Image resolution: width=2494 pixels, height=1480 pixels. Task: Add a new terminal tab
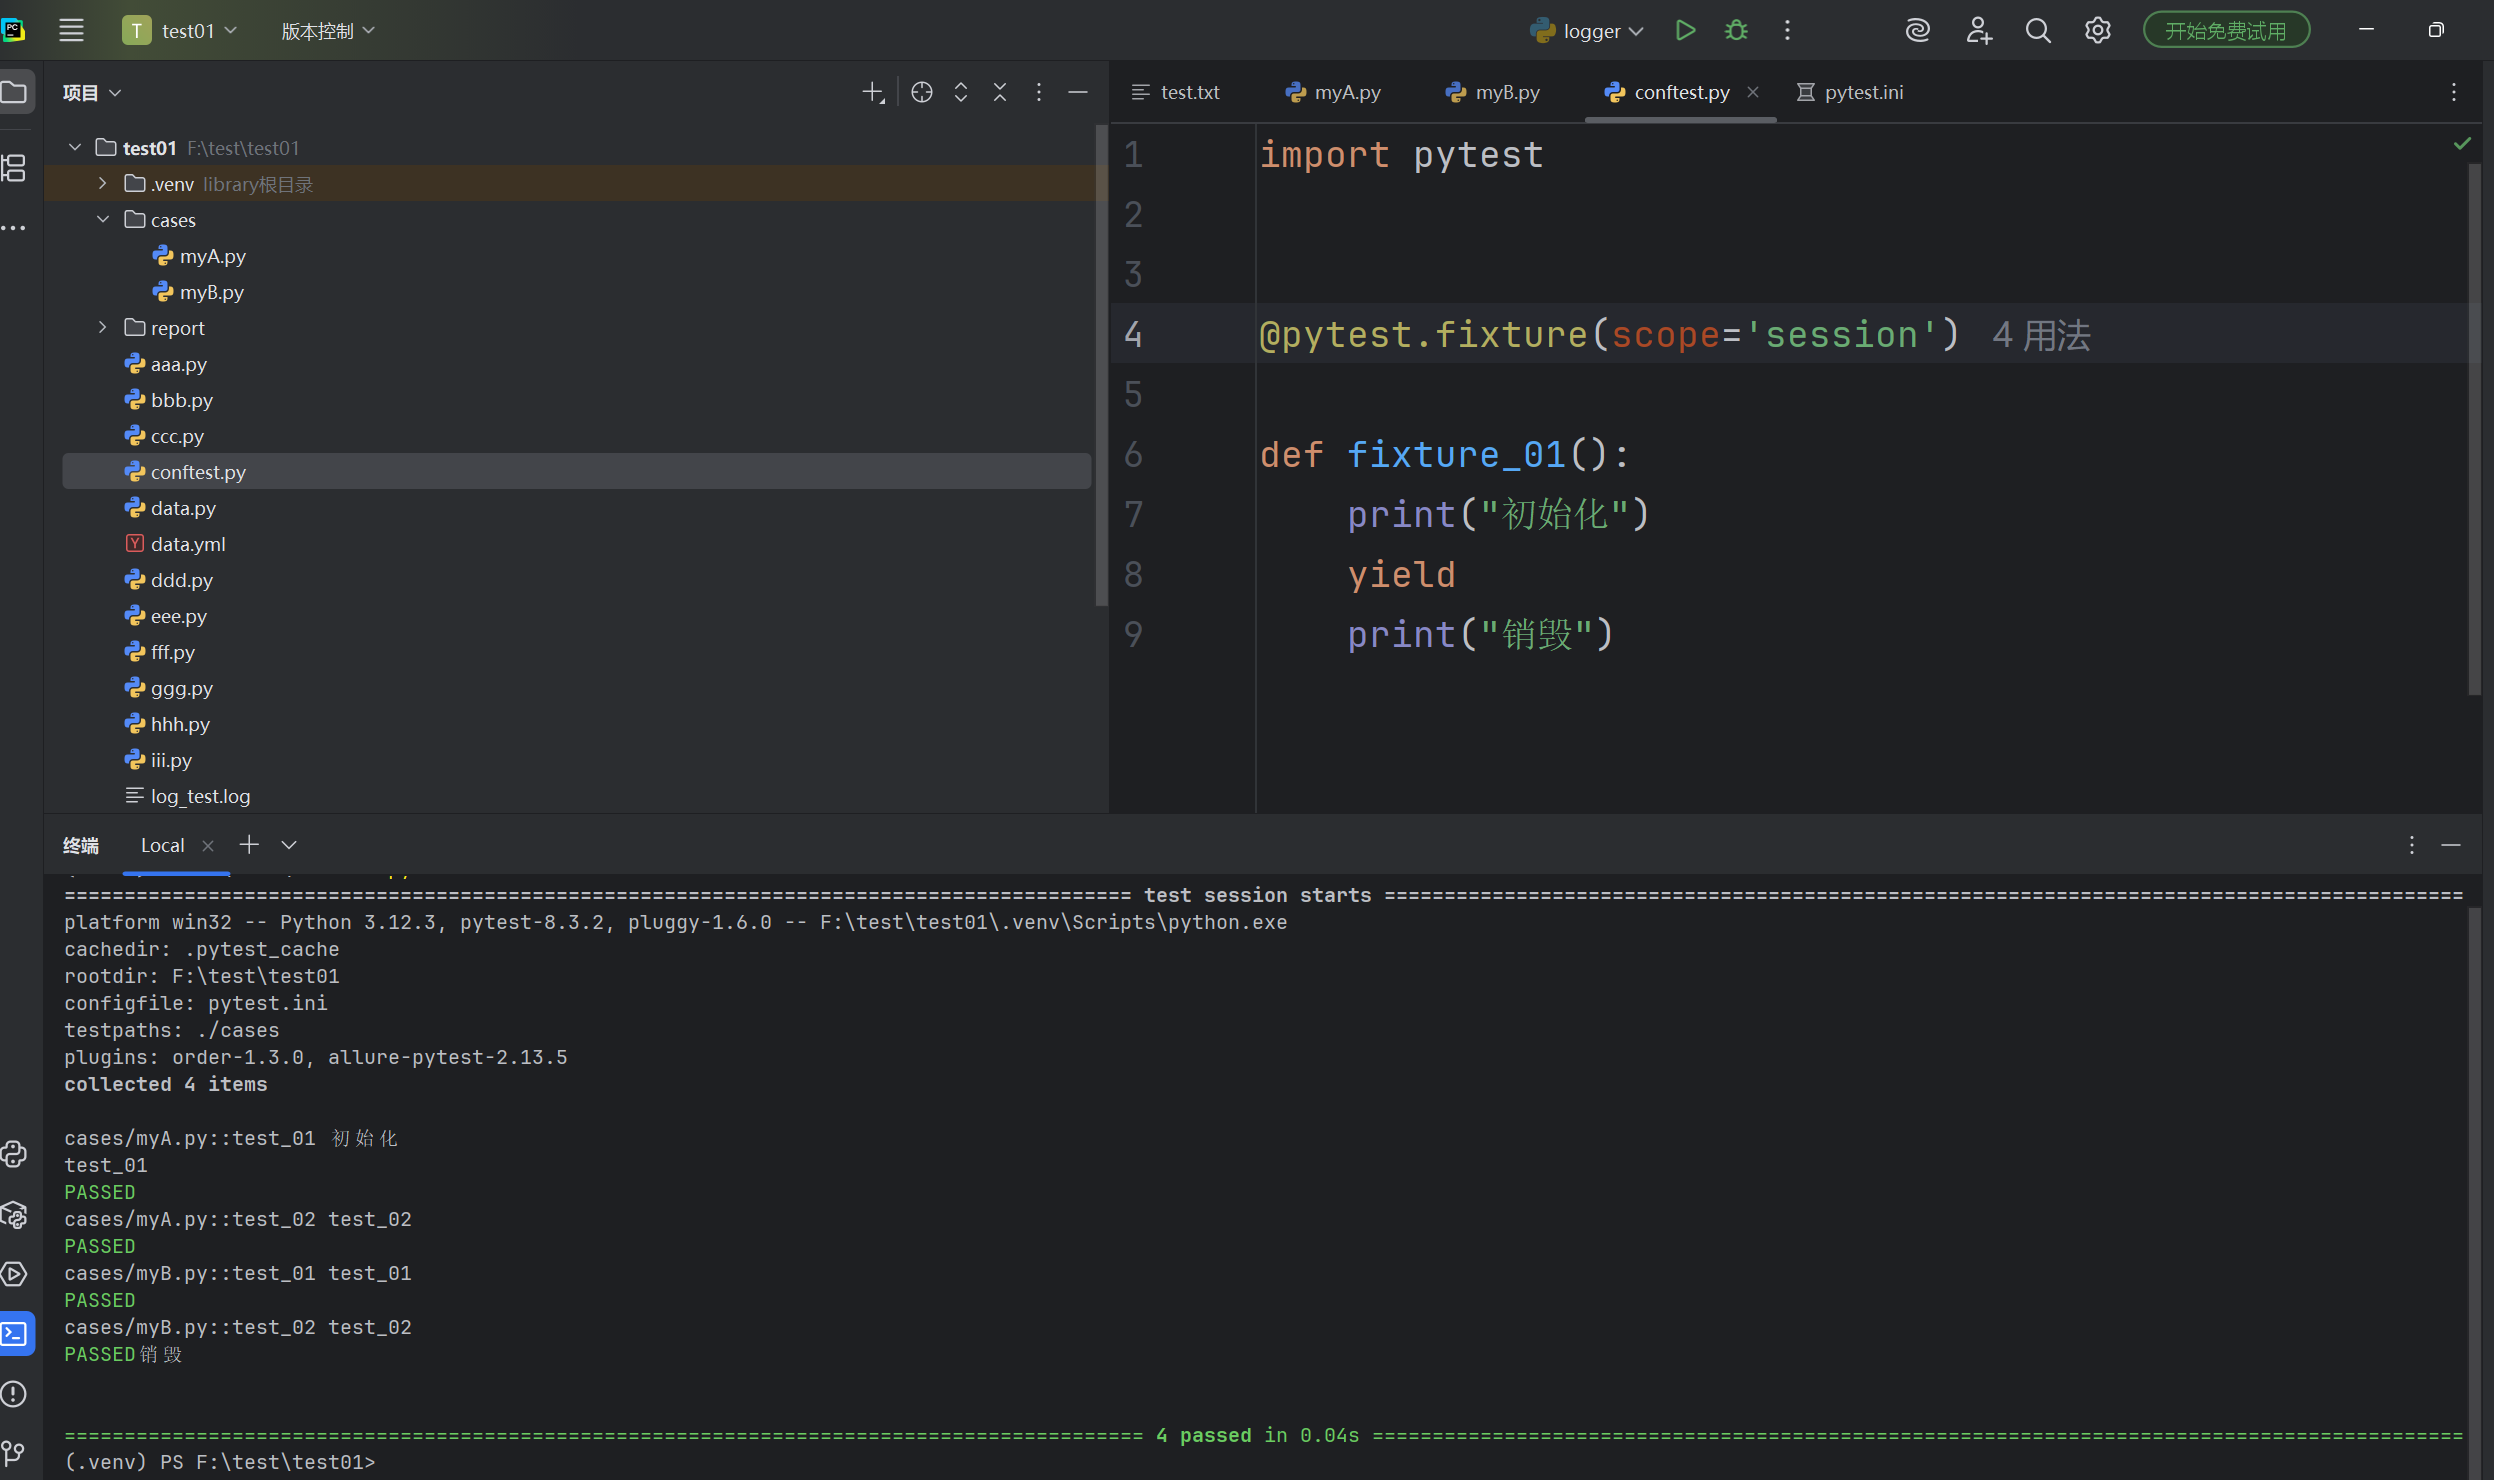tap(249, 845)
